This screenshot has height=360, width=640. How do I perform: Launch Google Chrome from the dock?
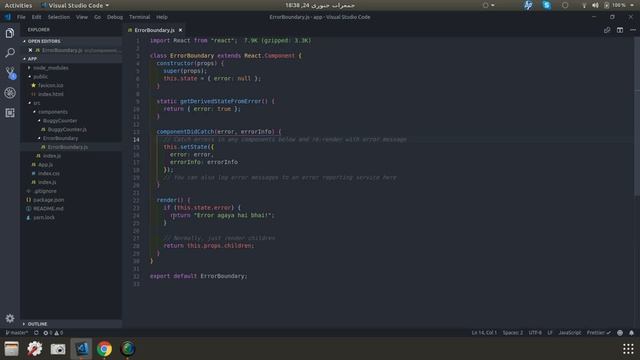point(104,349)
